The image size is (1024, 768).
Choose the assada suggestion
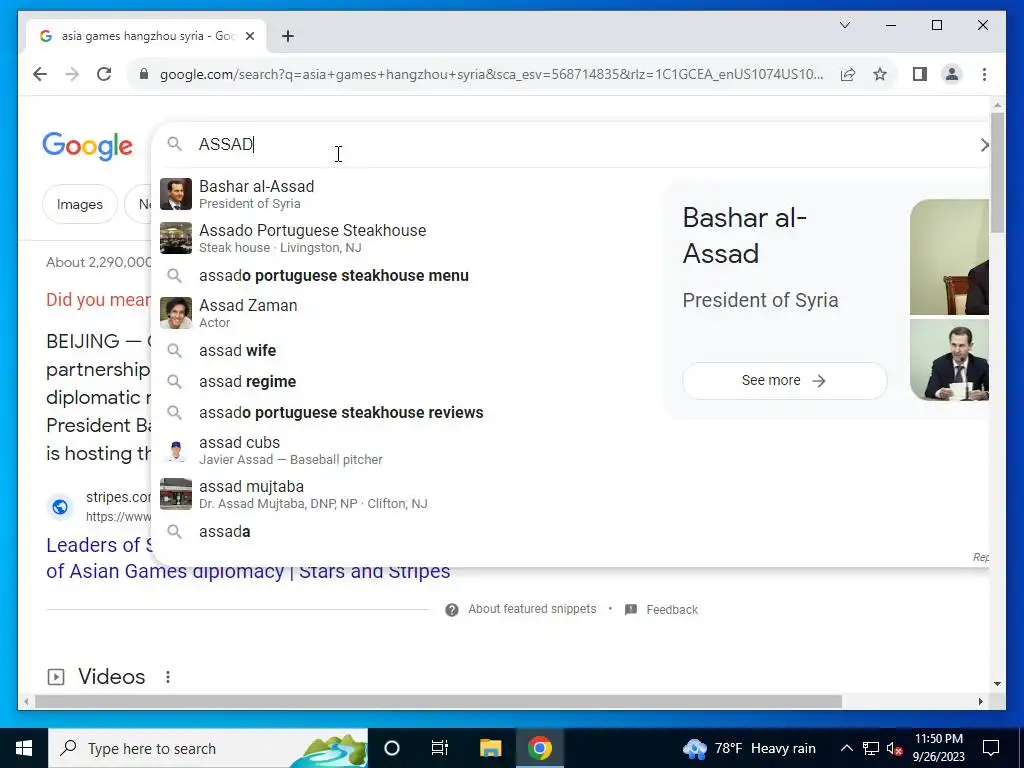[405, 532]
